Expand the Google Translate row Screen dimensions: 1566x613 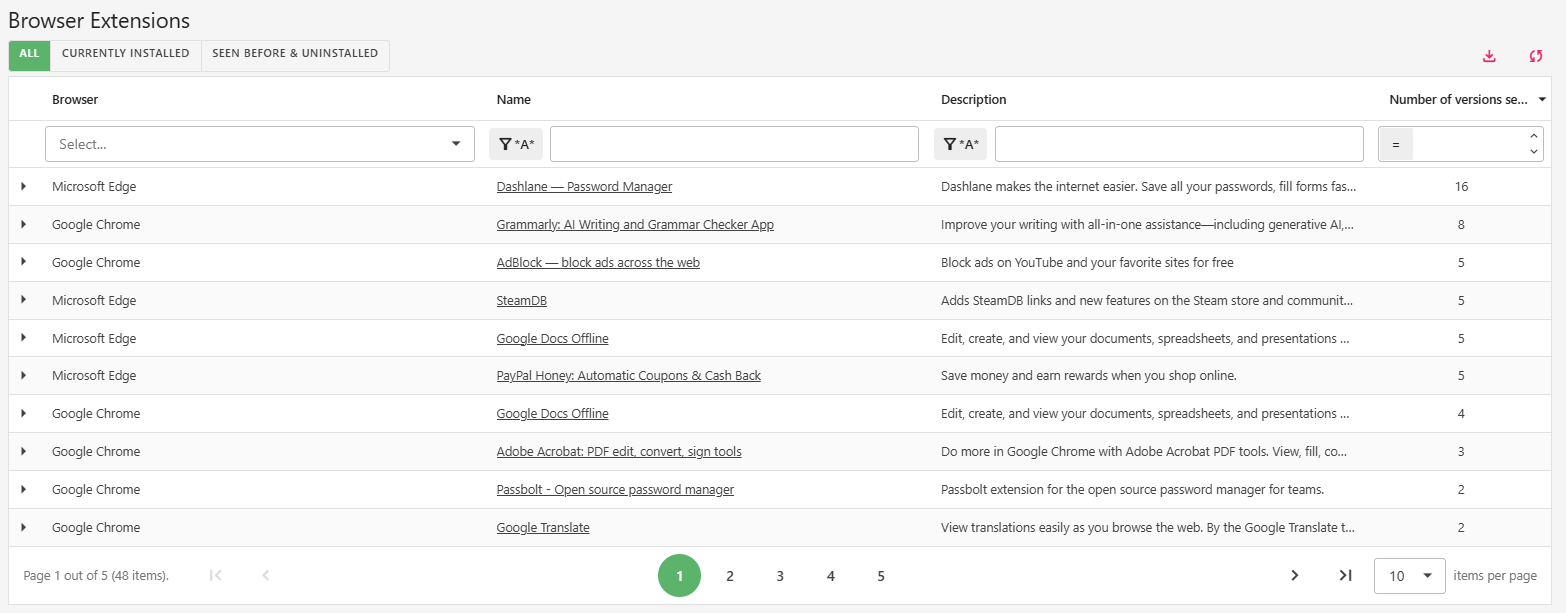(23, 527)
